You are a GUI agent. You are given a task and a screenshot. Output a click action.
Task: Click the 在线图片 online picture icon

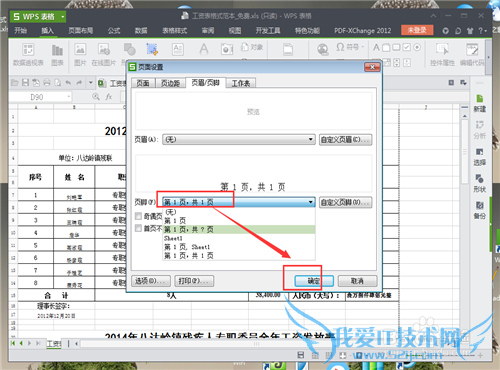point(104,50)
